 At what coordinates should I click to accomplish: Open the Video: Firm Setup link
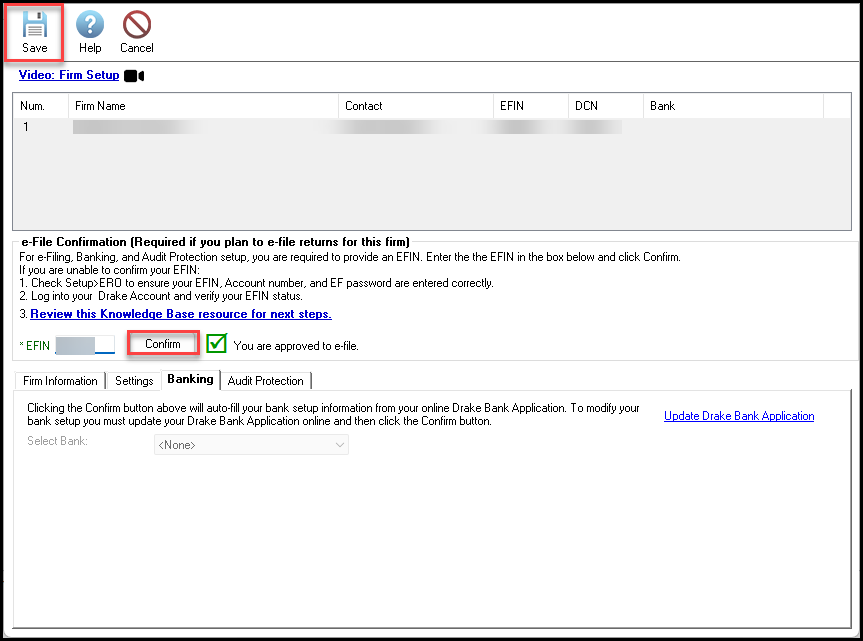[x=69, y=75]
